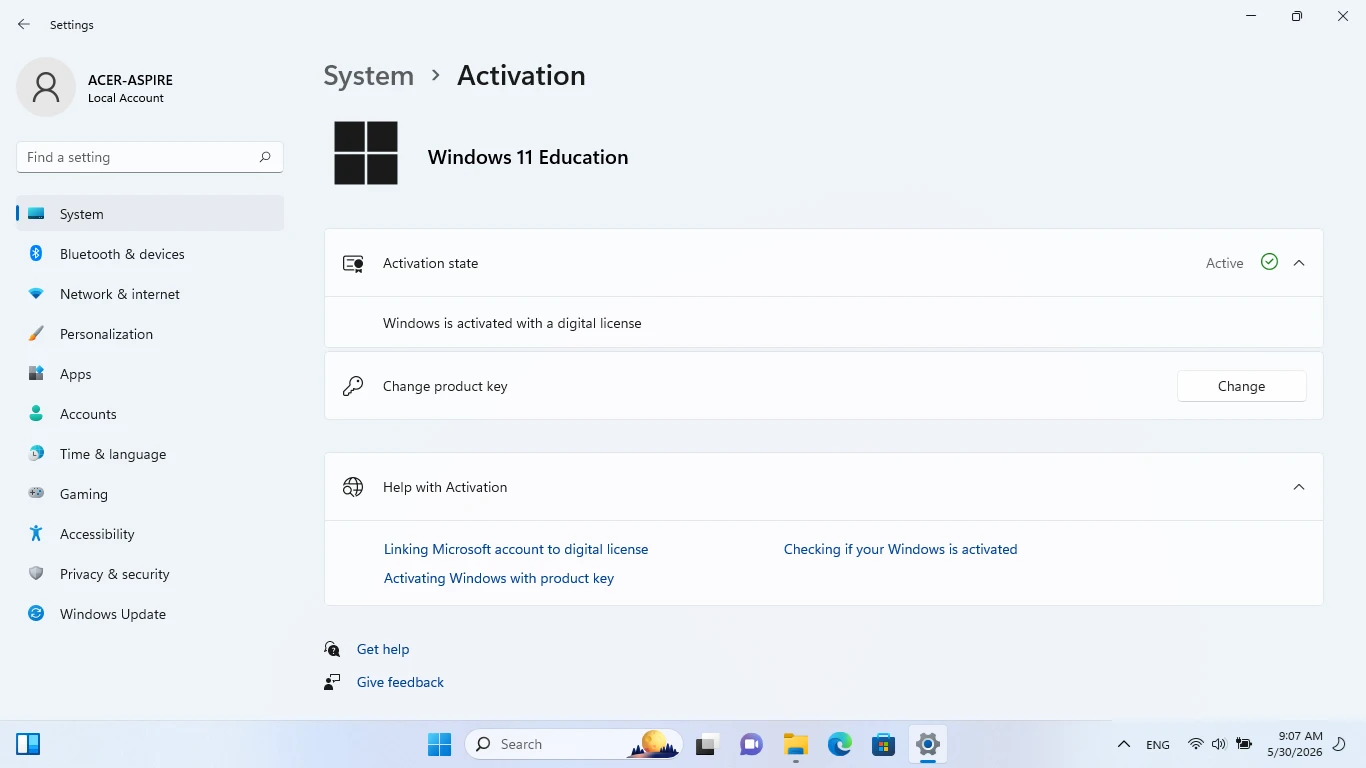Click the user profile avatar icon
This screenshot has width=1366, height=768.
tap(46, 87)
